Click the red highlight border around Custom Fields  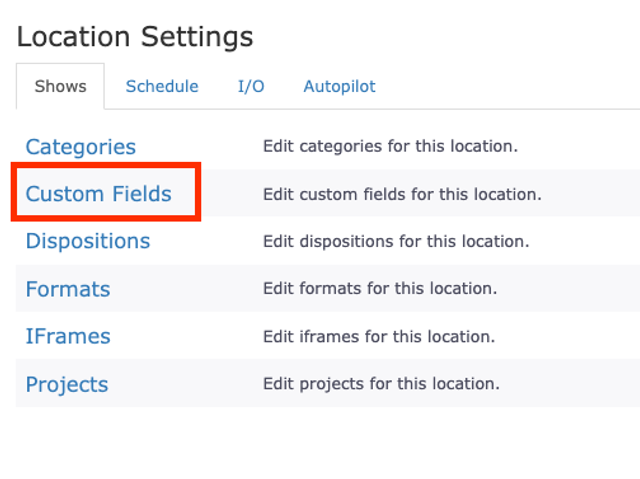(13, 193)
